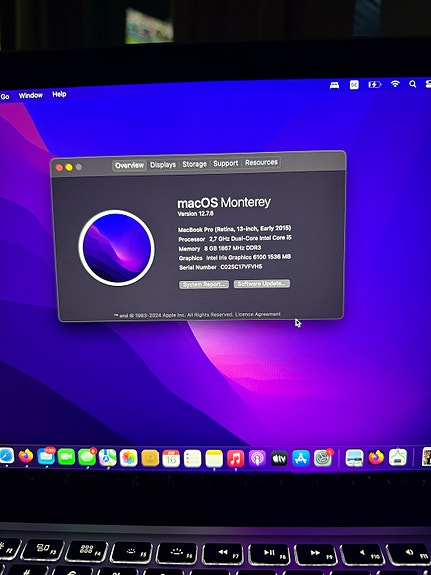Launch Photos from the dock
Image resolution: width=431 pixels, height=575 pixels.
(x=128, y=458)
